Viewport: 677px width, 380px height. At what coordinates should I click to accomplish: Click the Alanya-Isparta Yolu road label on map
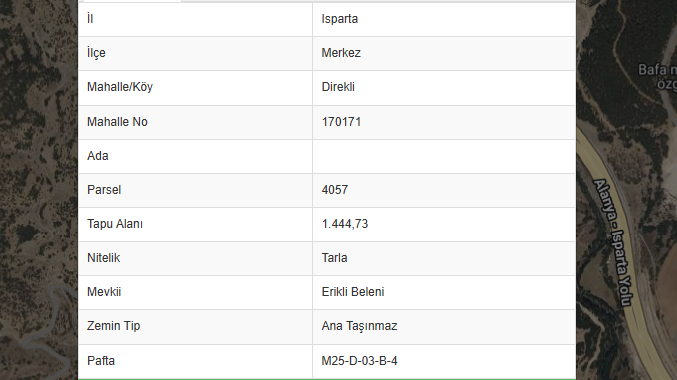(613, 243)
